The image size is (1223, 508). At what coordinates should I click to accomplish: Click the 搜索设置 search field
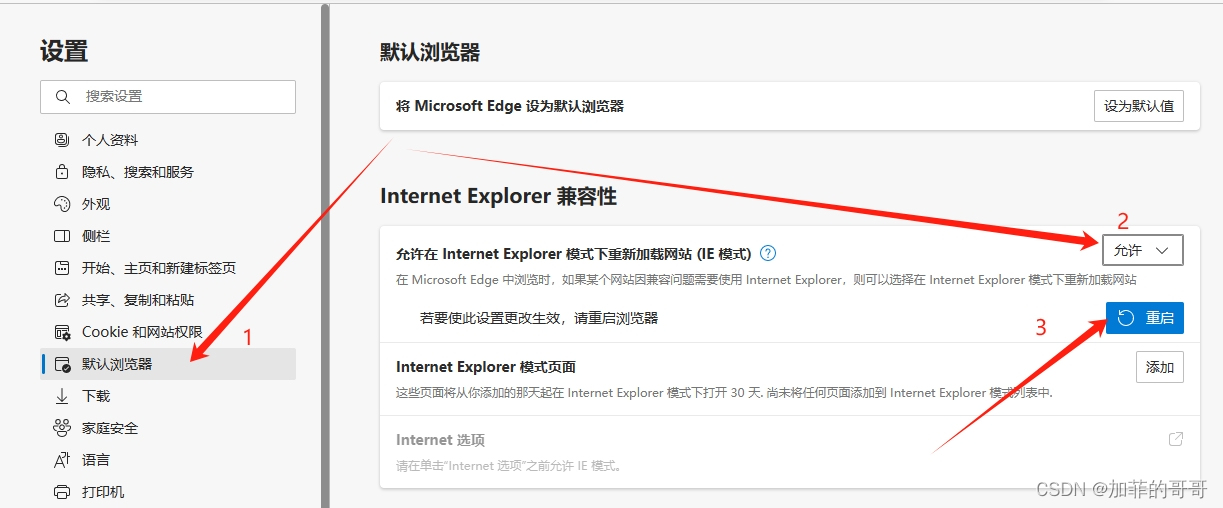(x=168, y=97)
